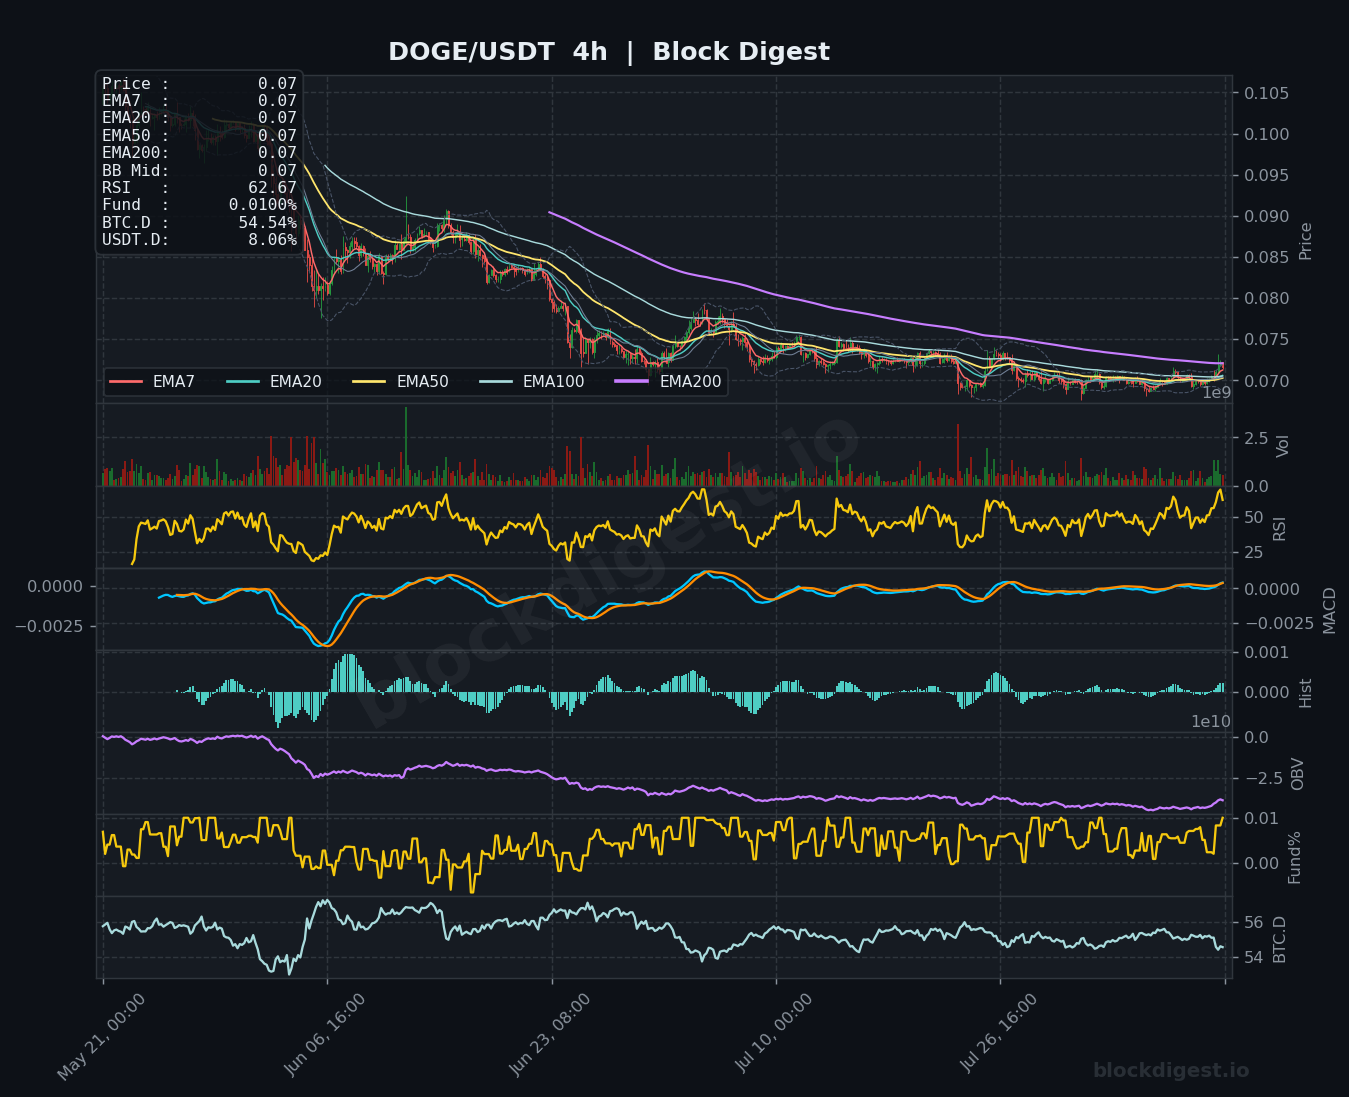Click the Fund value 0.0100%
Image resolution: width=1349 pixels, height=1097 pixels.
coord(263,205)
